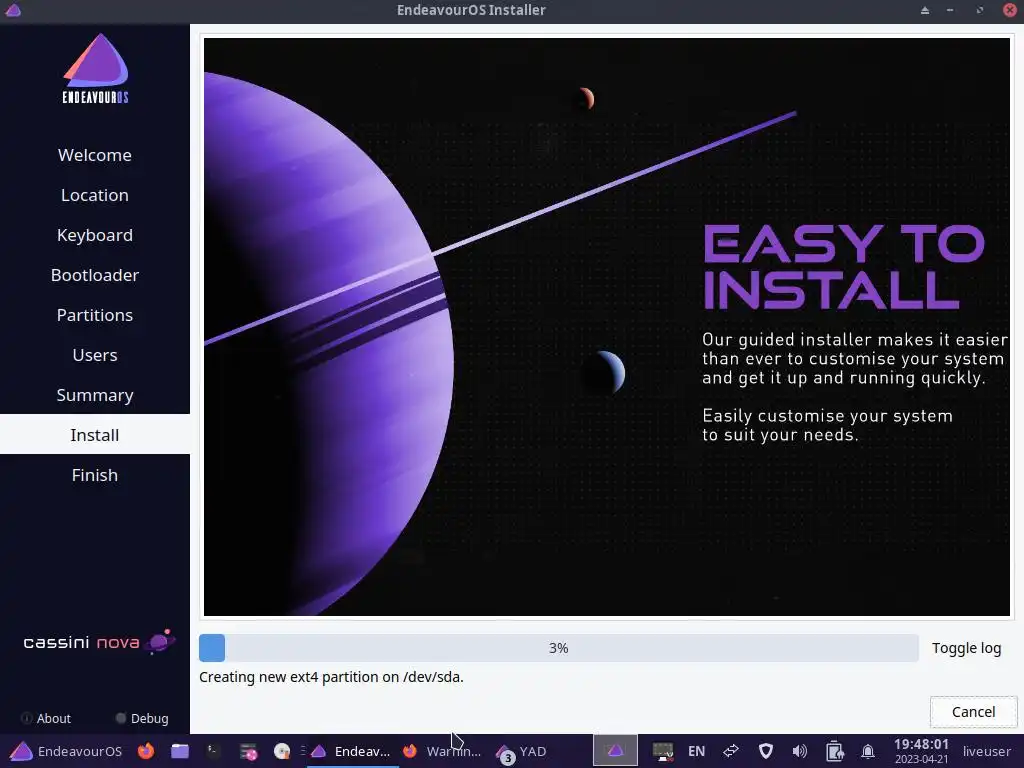Maximize the installer window

coord(980,10)
